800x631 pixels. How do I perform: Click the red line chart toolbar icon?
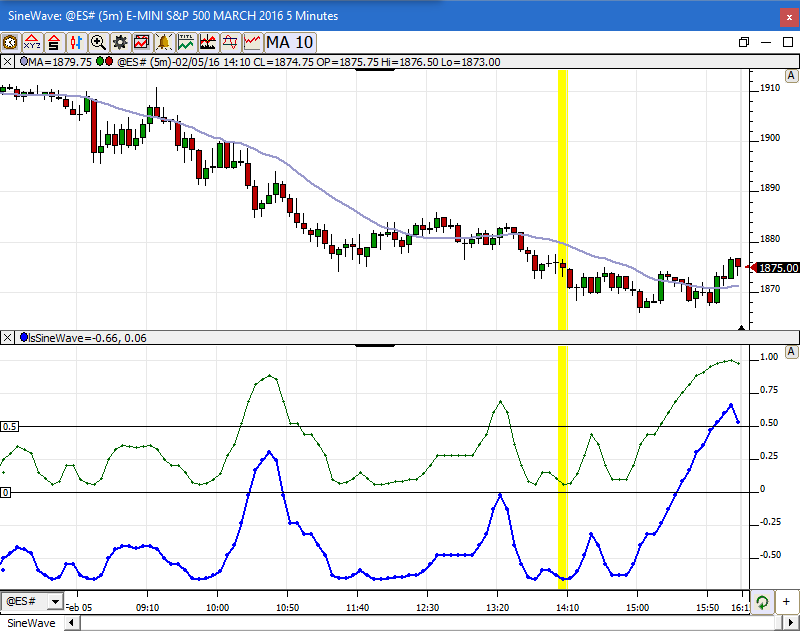tap(252, 42)
